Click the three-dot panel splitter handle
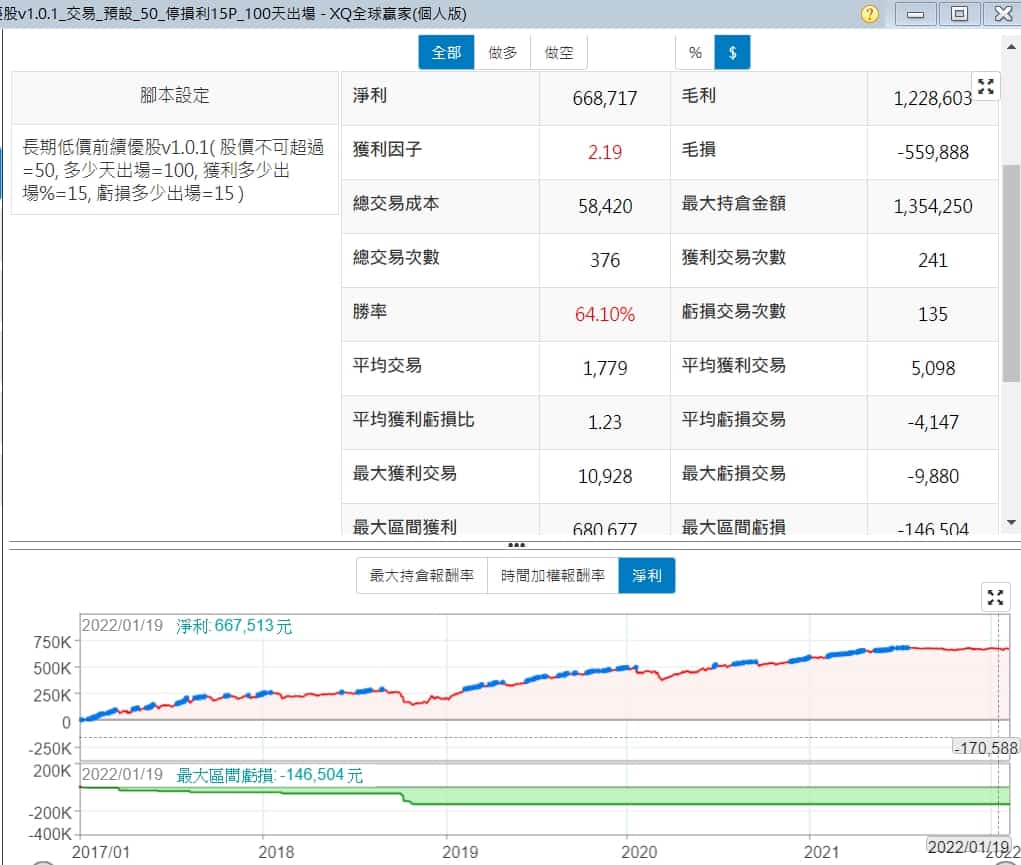Viewport: 1021px width, 865px height. pos(516,545)
